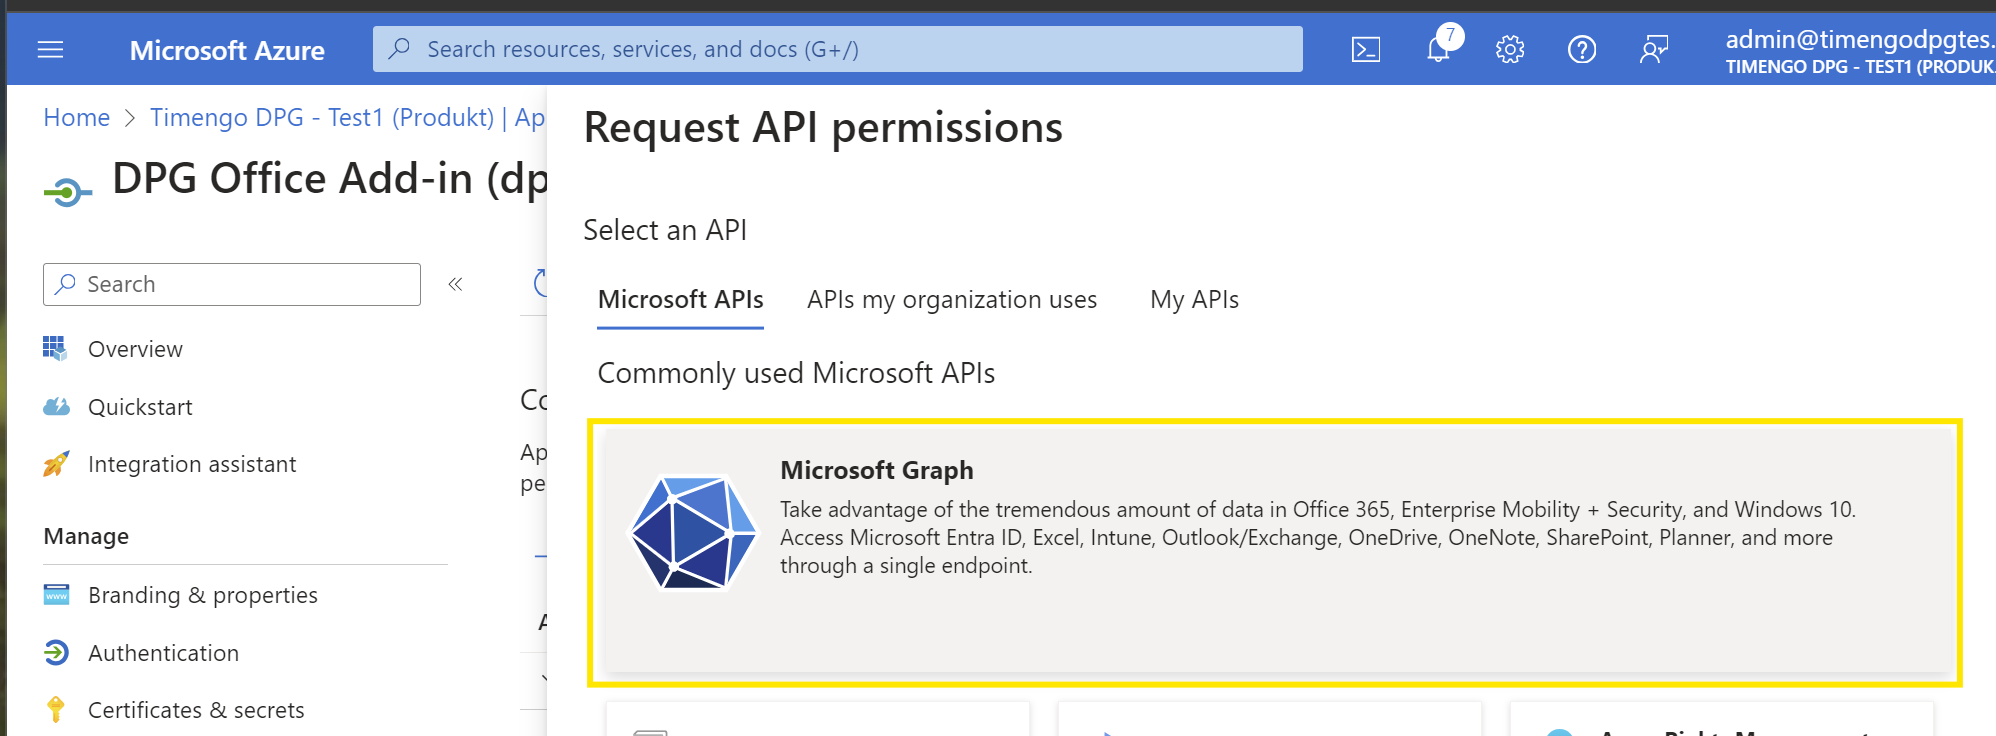Open the feedback icon in header

[1653, 50]
